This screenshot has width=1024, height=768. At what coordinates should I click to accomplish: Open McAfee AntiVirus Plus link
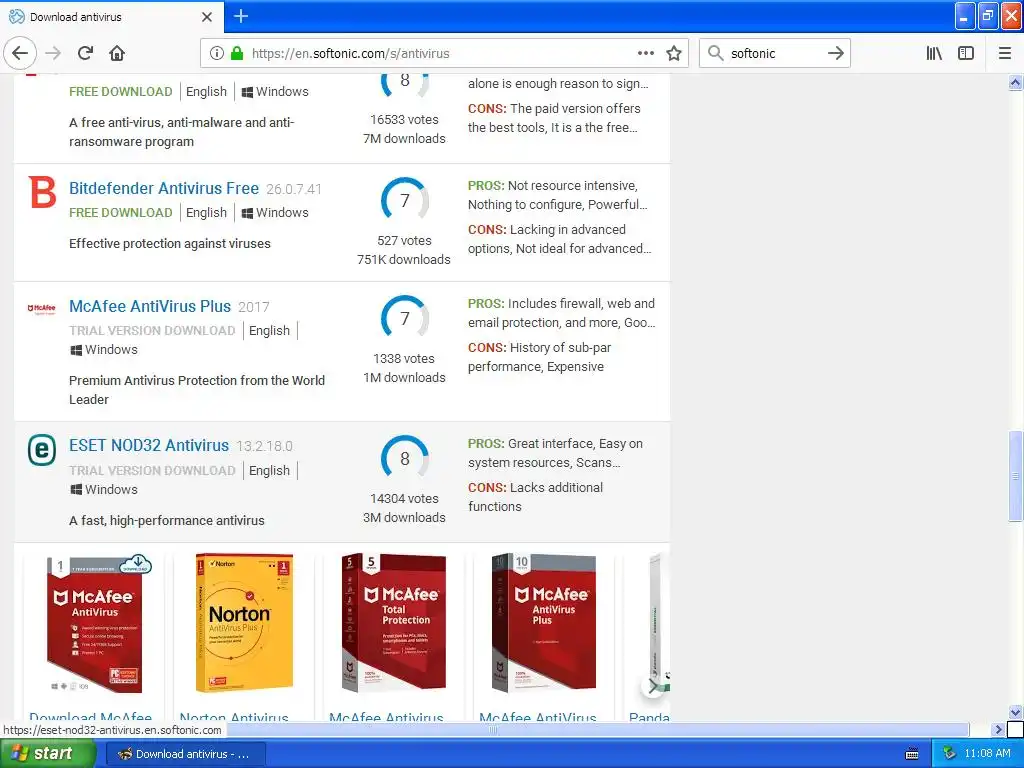point(150,306)
